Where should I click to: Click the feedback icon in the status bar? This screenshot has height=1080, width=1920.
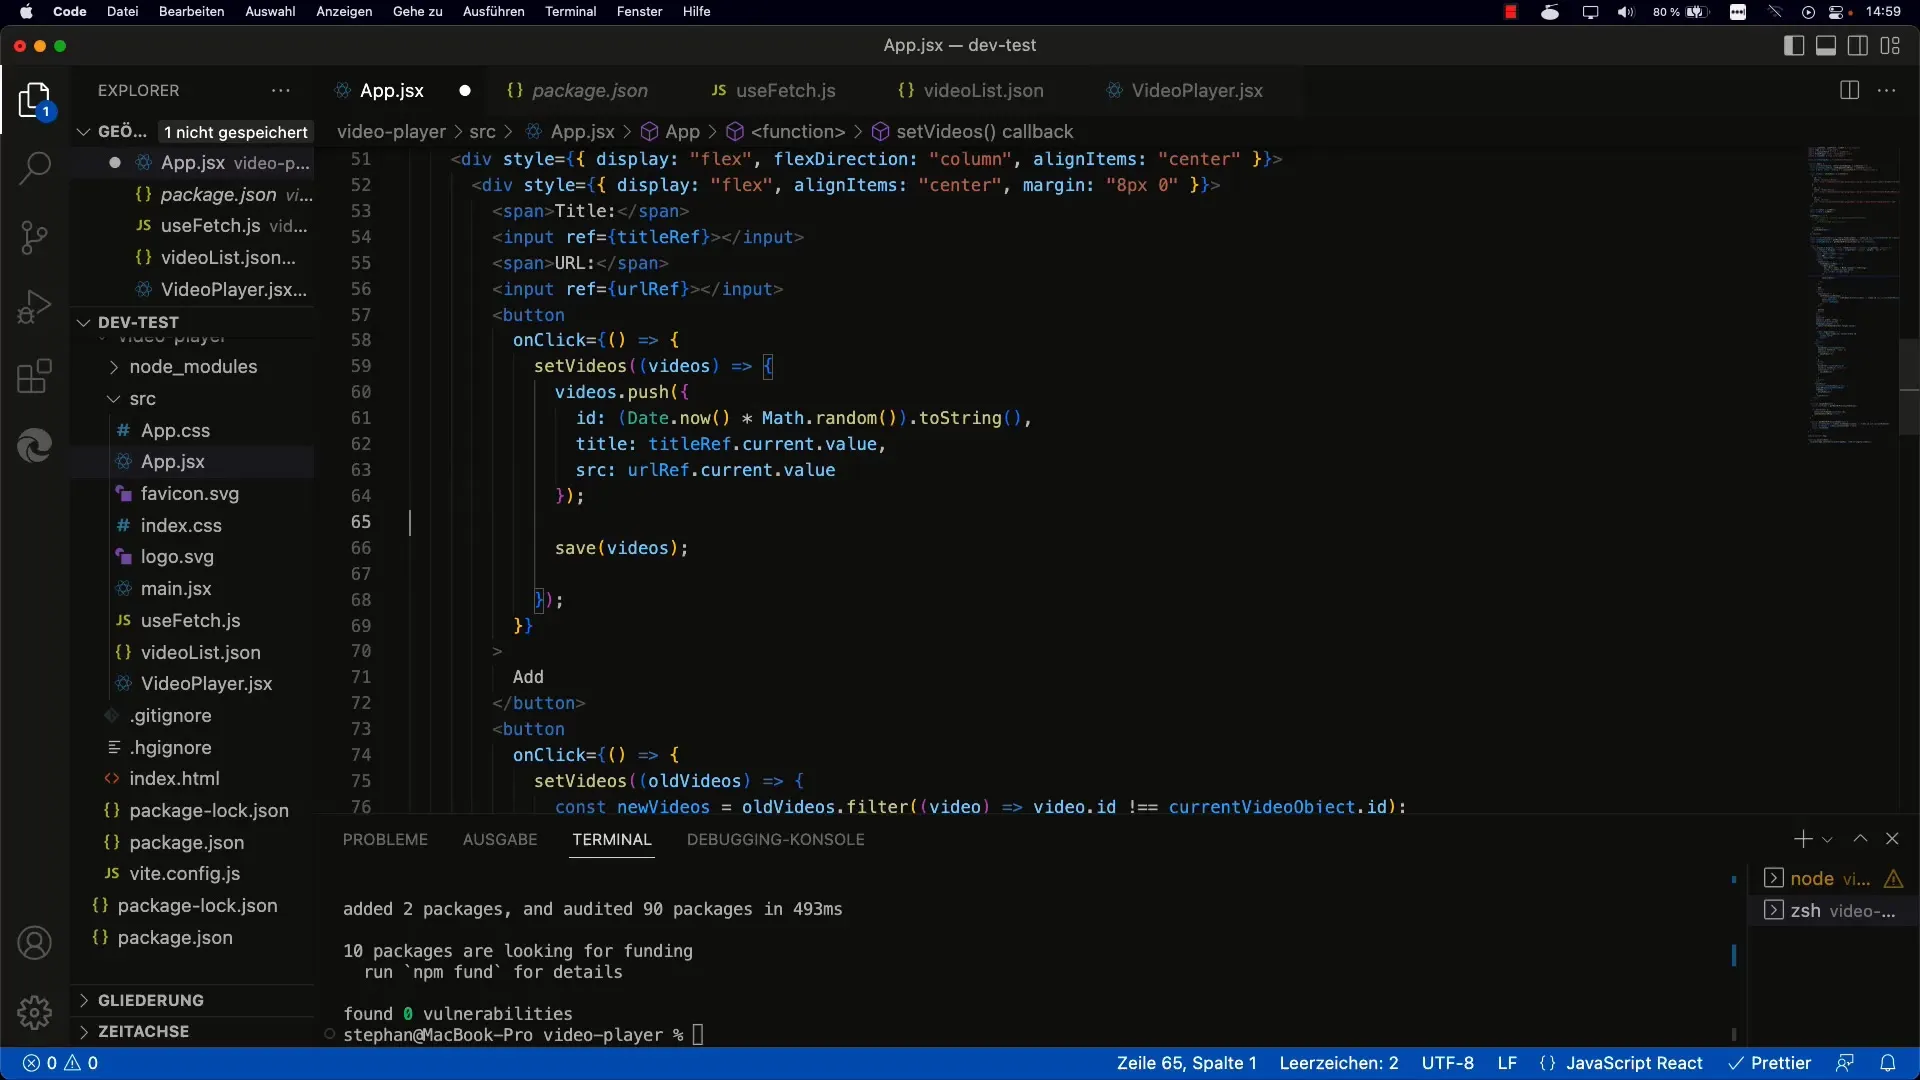tap(1845, 1063)
